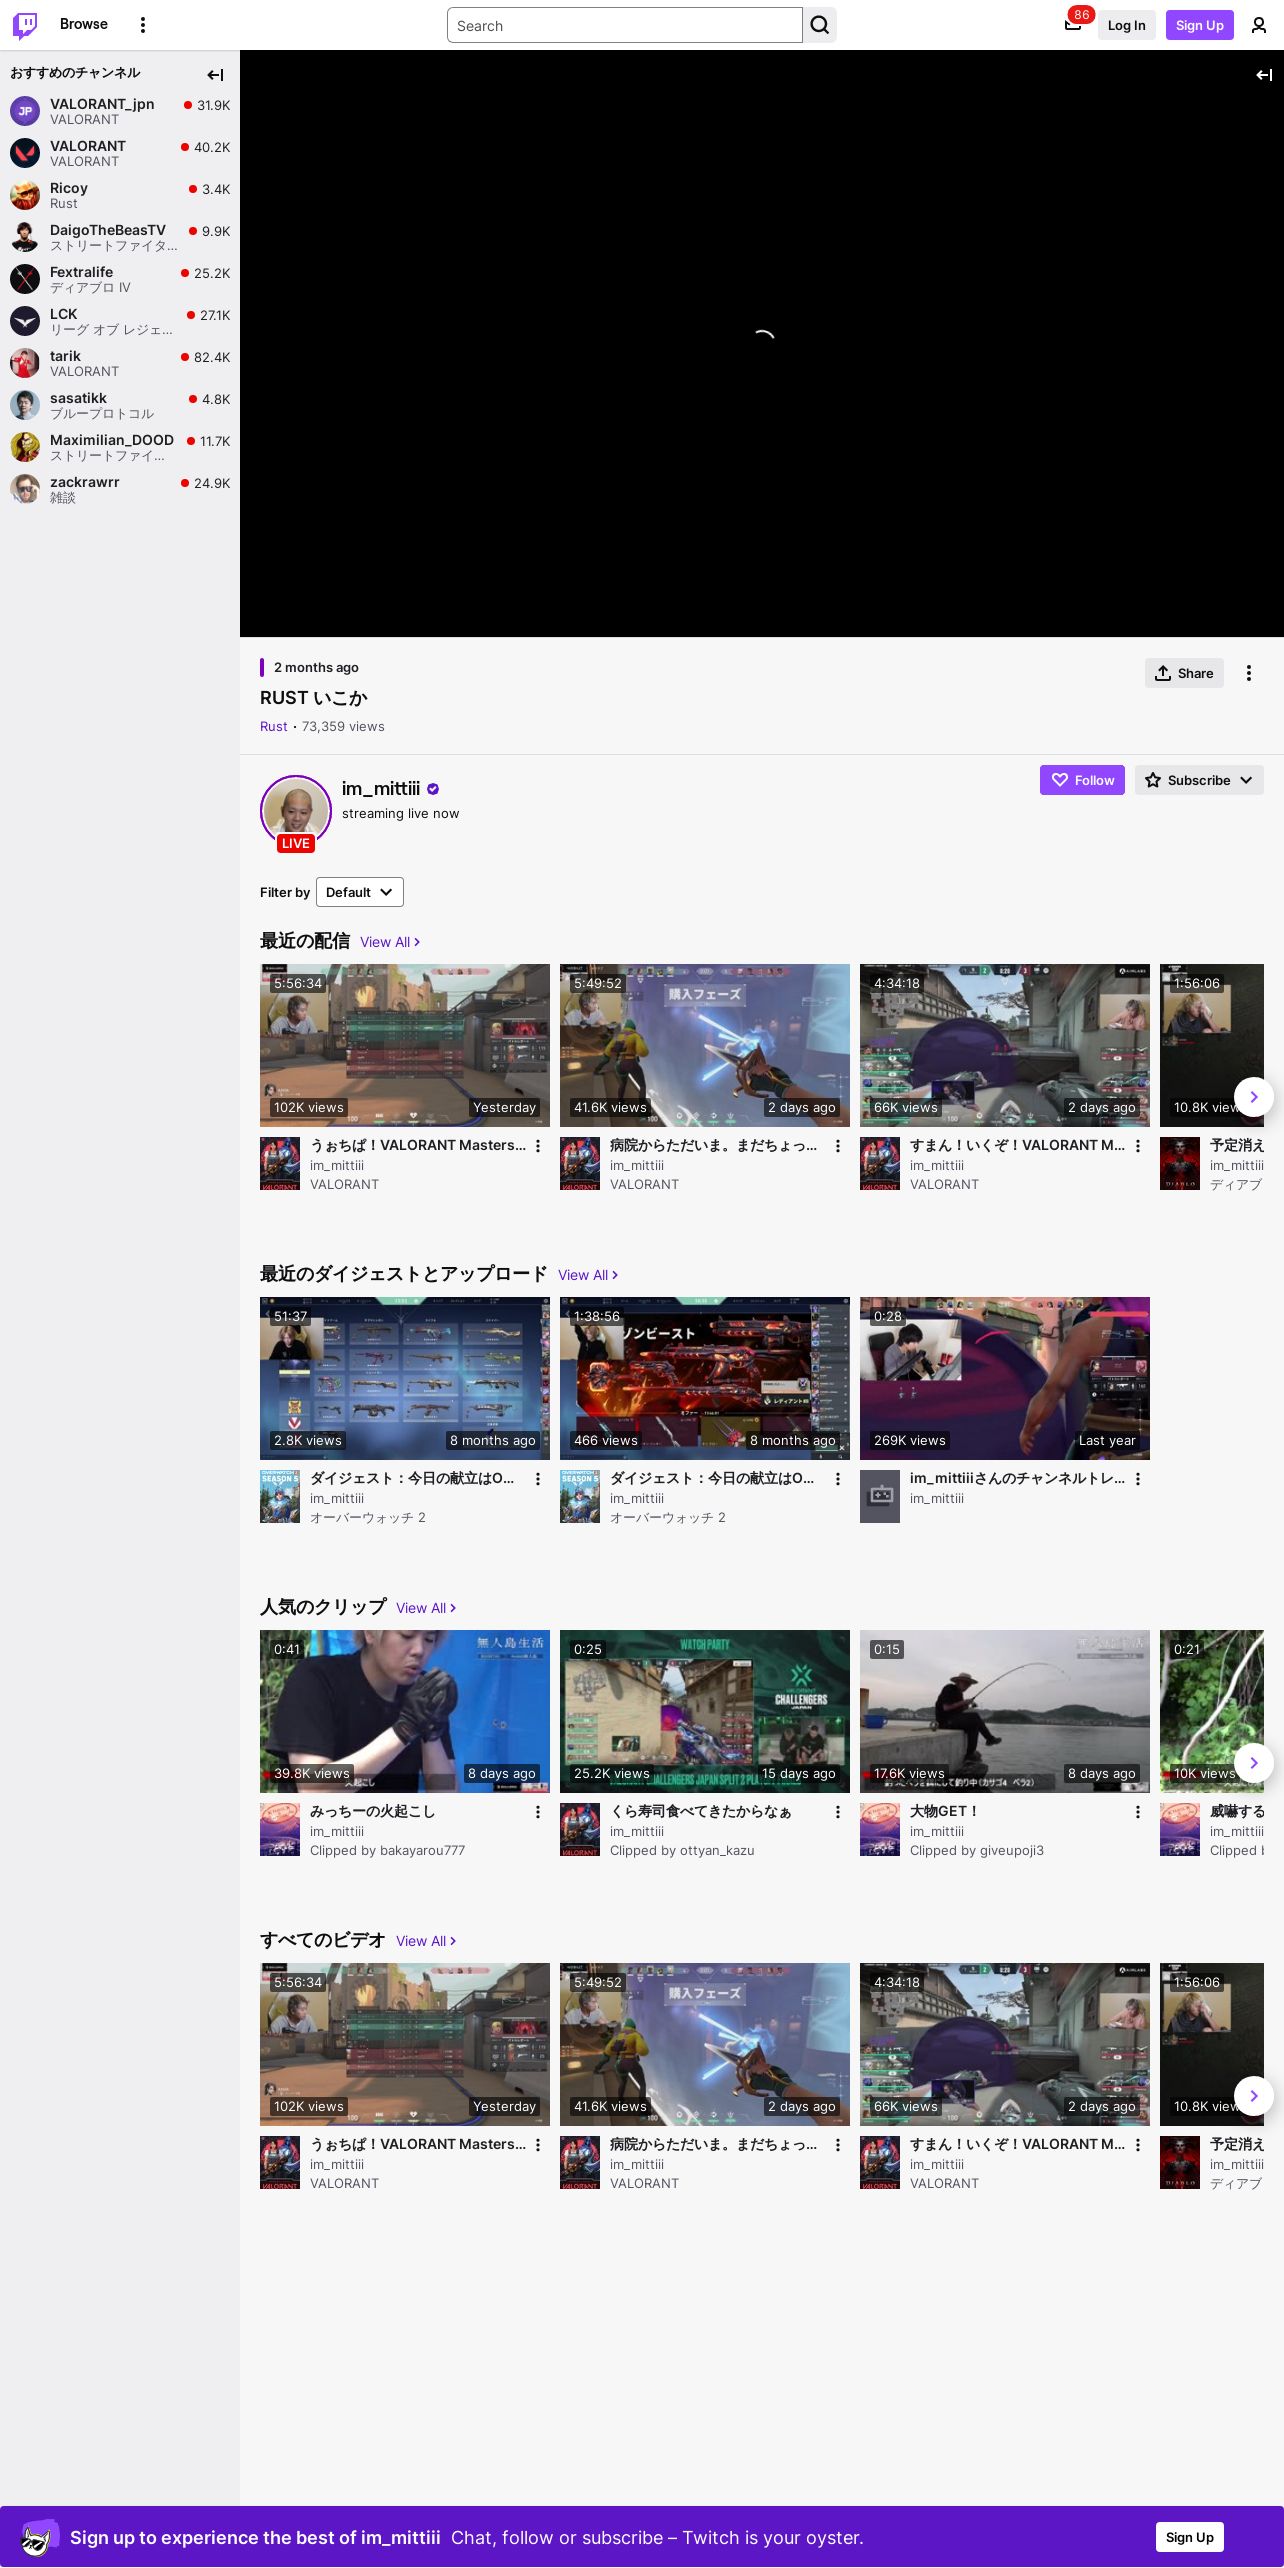
Task: Open options for 大物GET！ clip
Action: (1138, 1812)
